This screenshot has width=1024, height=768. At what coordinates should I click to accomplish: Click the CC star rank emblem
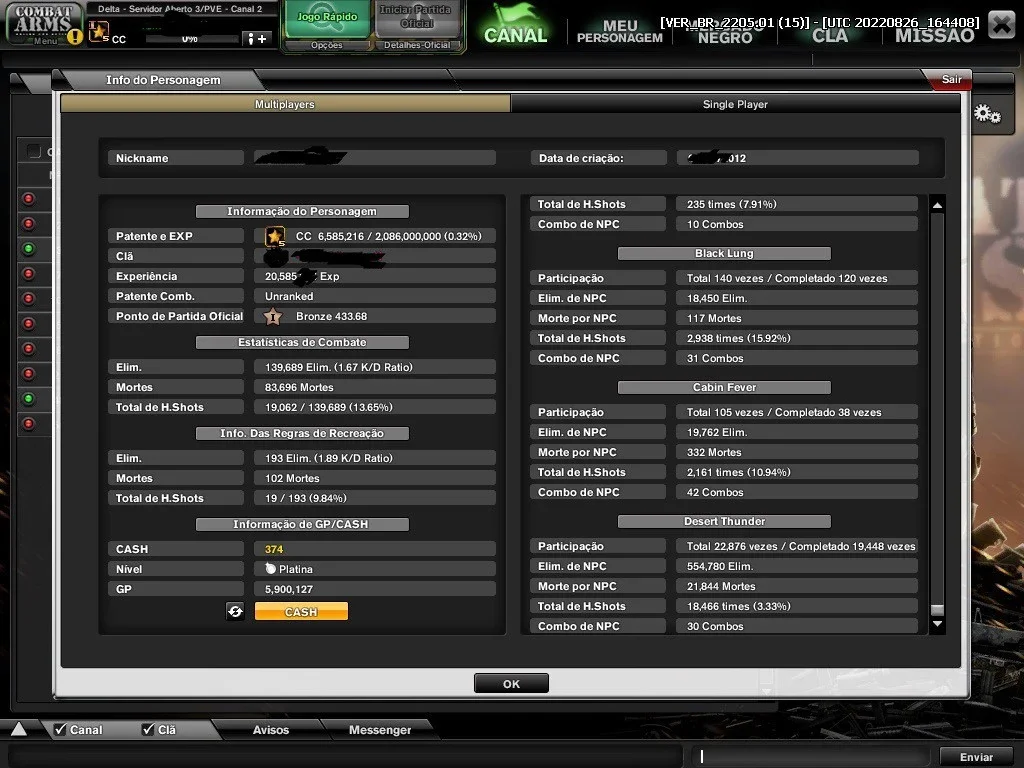tap(275, 236)
